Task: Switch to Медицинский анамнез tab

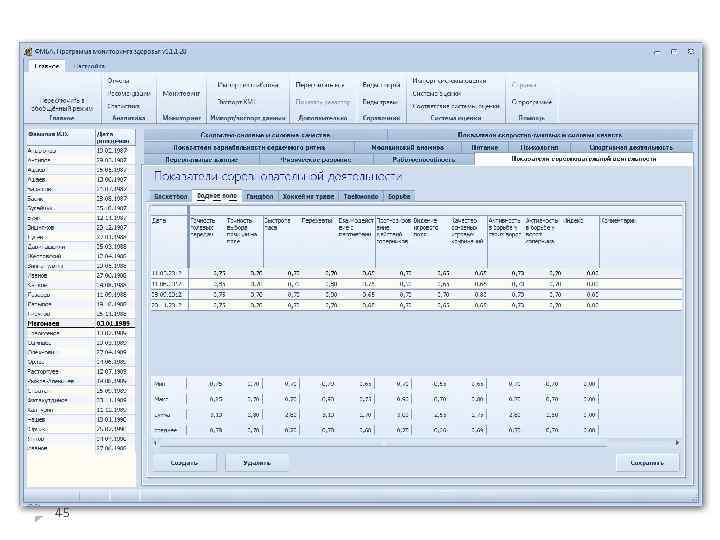Action: (407, 147)
